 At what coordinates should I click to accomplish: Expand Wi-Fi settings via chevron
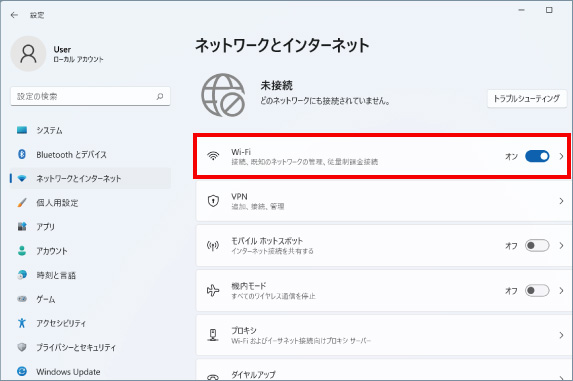point(561,156)
